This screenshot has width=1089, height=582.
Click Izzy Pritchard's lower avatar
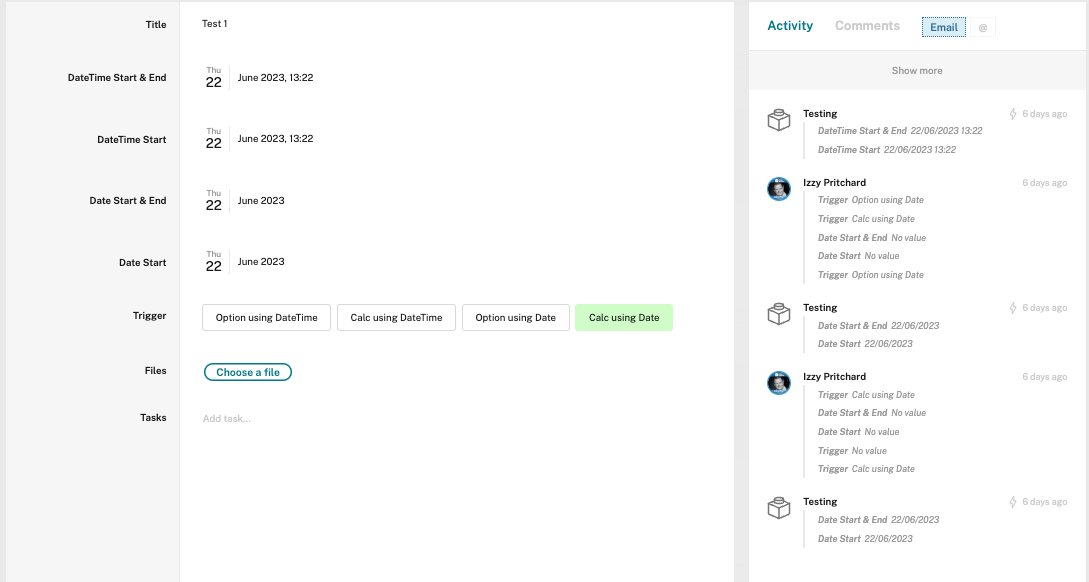(x=779, y=383)
